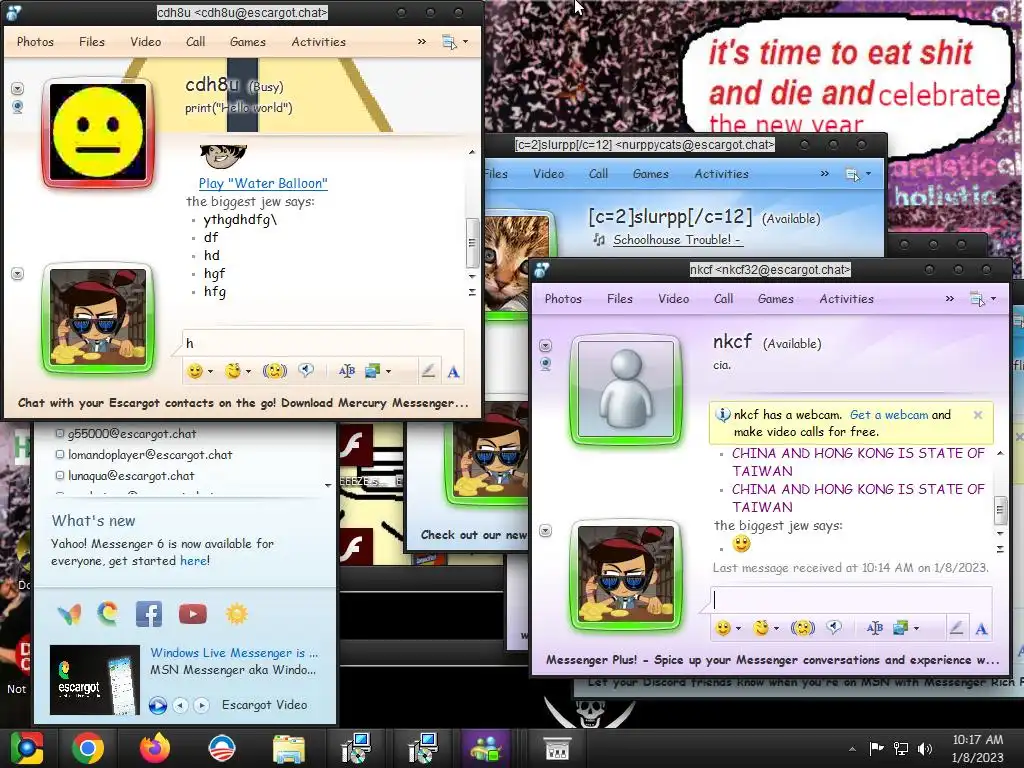
Task: Go to next Escargot Video item
Action: [x=202, y=705]
